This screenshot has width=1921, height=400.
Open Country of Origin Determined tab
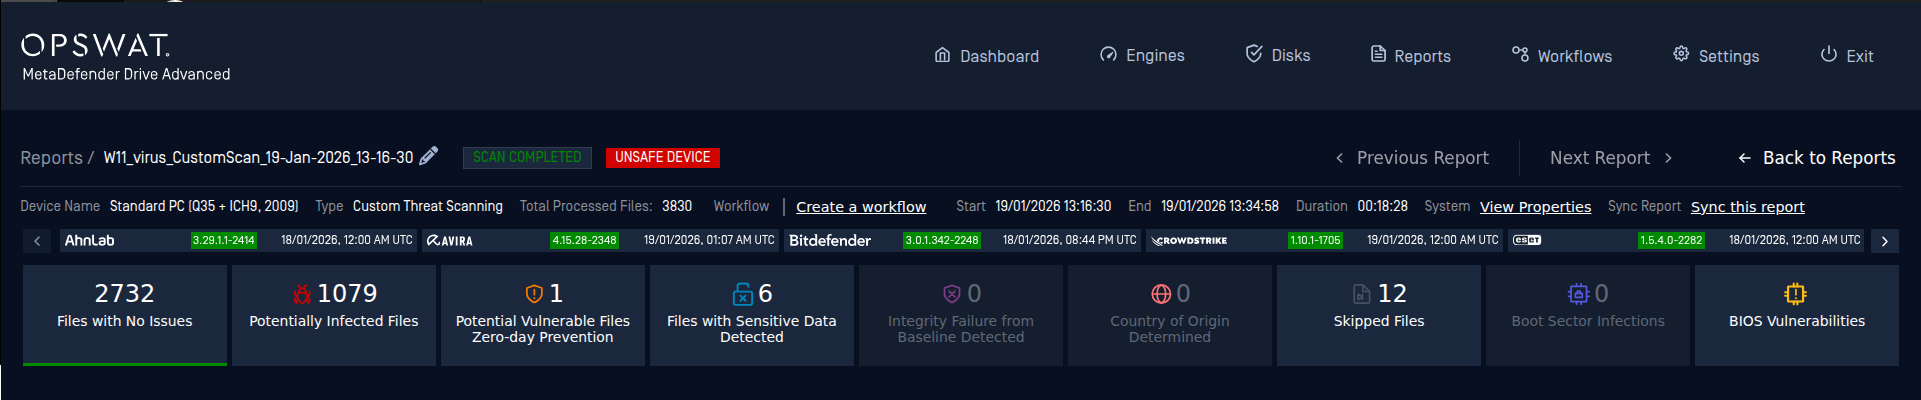[1170, 315]
